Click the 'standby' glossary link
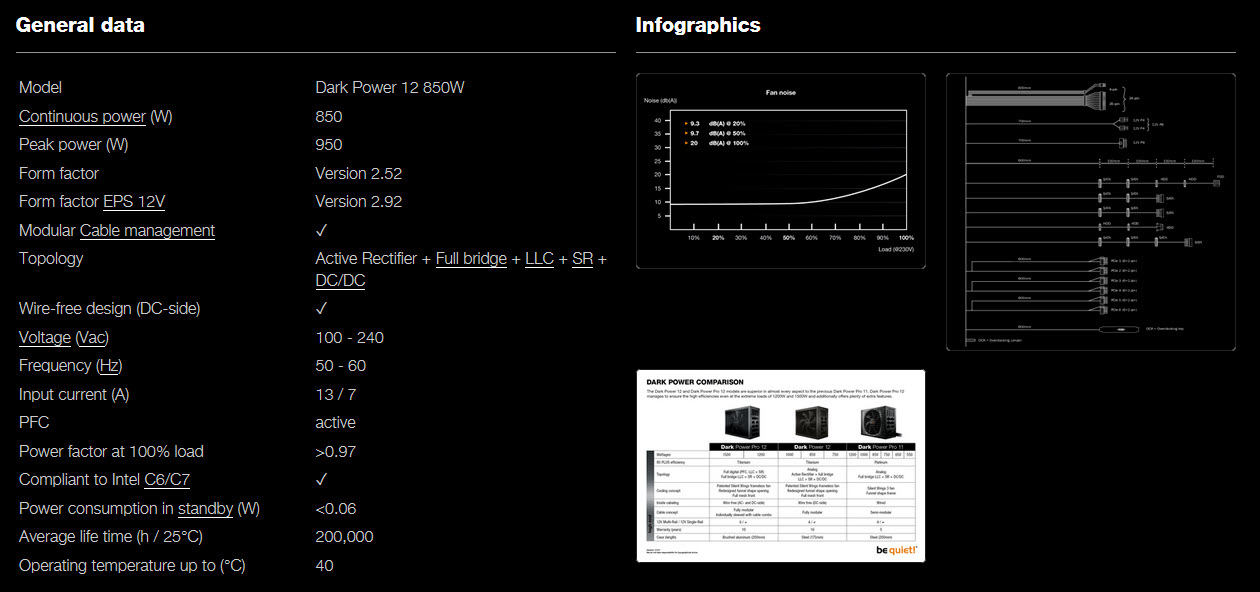The height and width of the screenshot is (592, 1260). 205,508
